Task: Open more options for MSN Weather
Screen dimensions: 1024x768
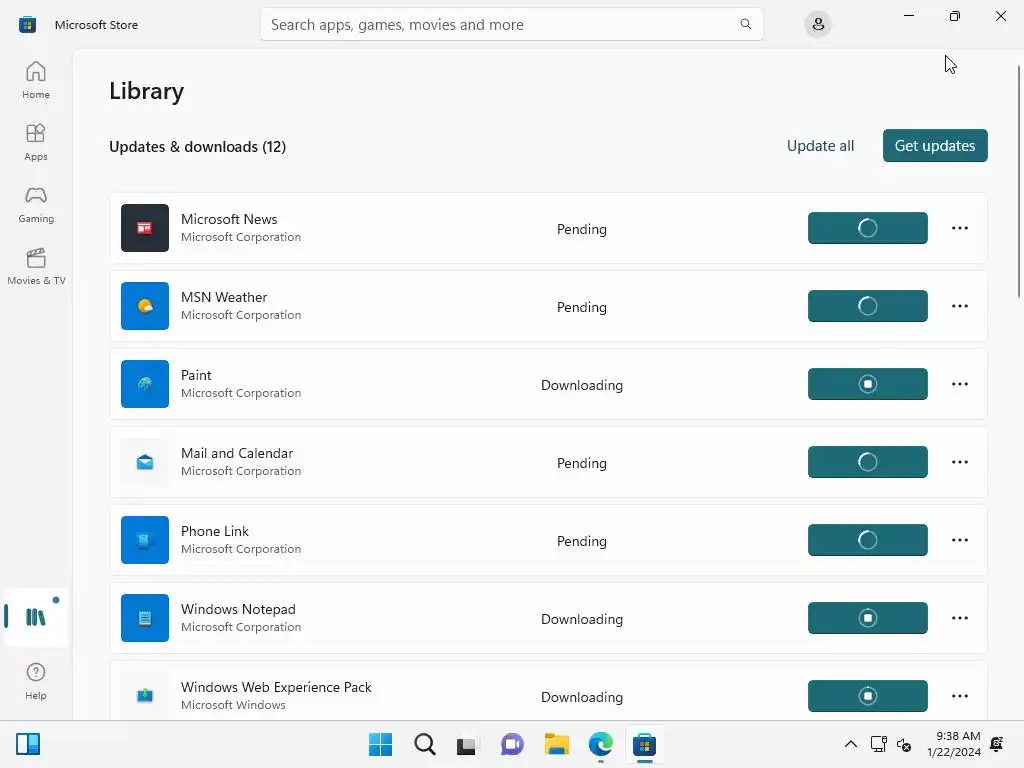Action: tap(959, 306)
